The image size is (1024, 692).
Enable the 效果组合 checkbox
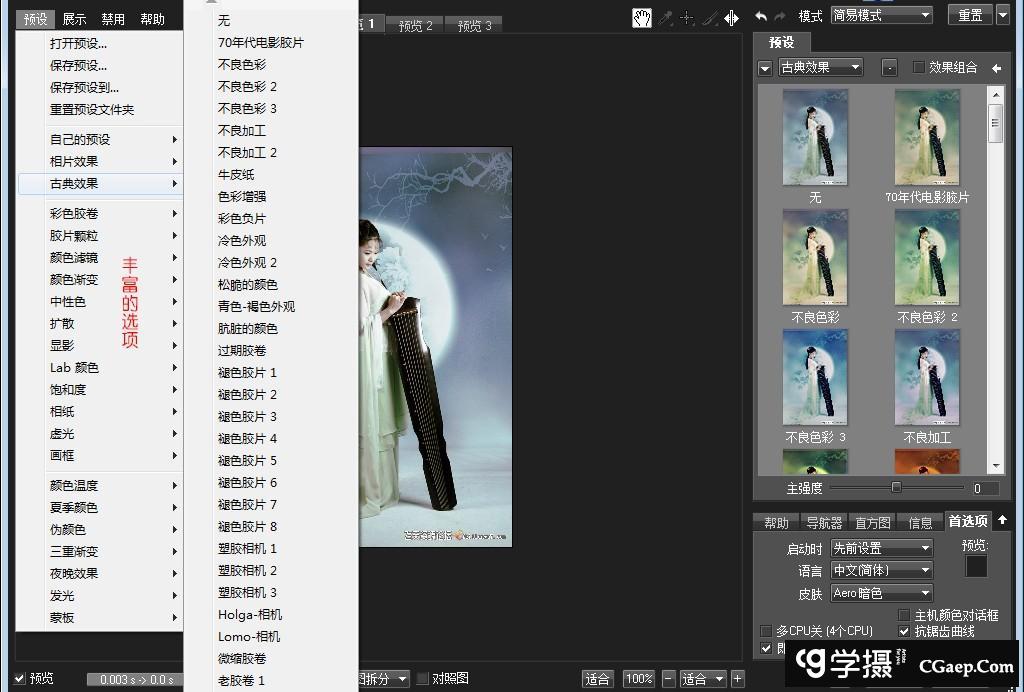click(x=917, y=67)
